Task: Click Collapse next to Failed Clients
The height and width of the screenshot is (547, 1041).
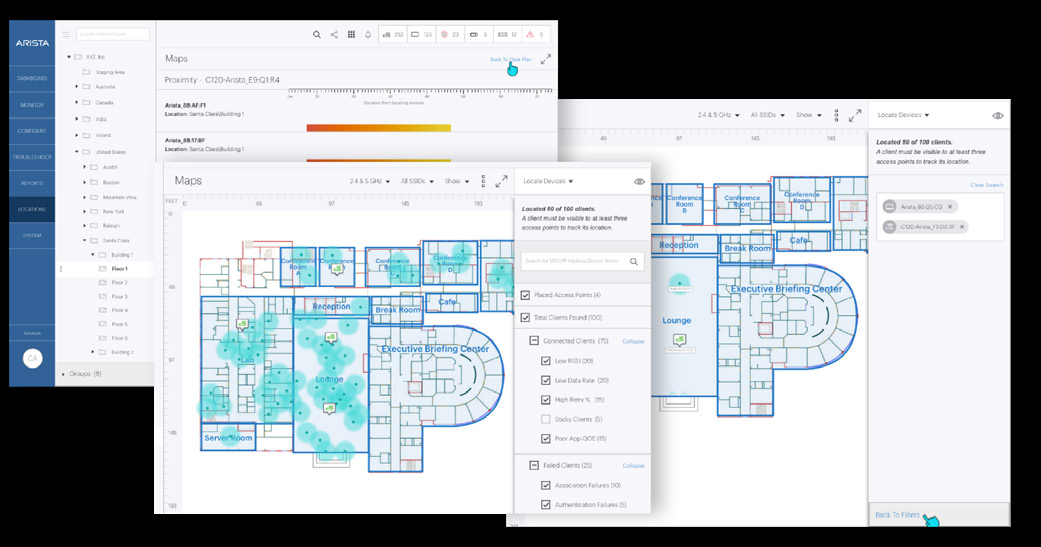Action: [x=633, y=466]
